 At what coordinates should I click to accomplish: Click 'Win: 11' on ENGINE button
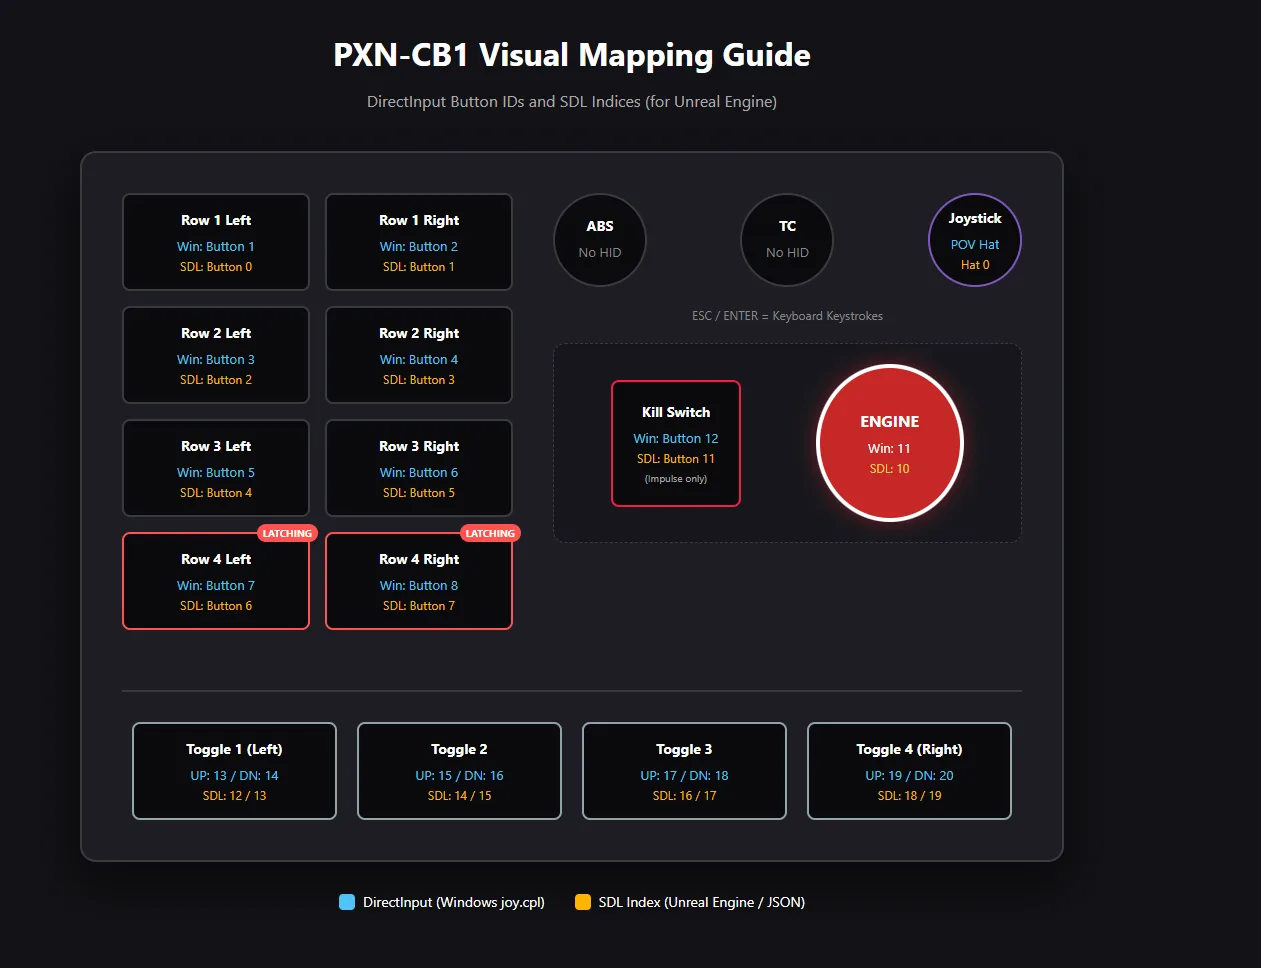[x=889, y=448]
